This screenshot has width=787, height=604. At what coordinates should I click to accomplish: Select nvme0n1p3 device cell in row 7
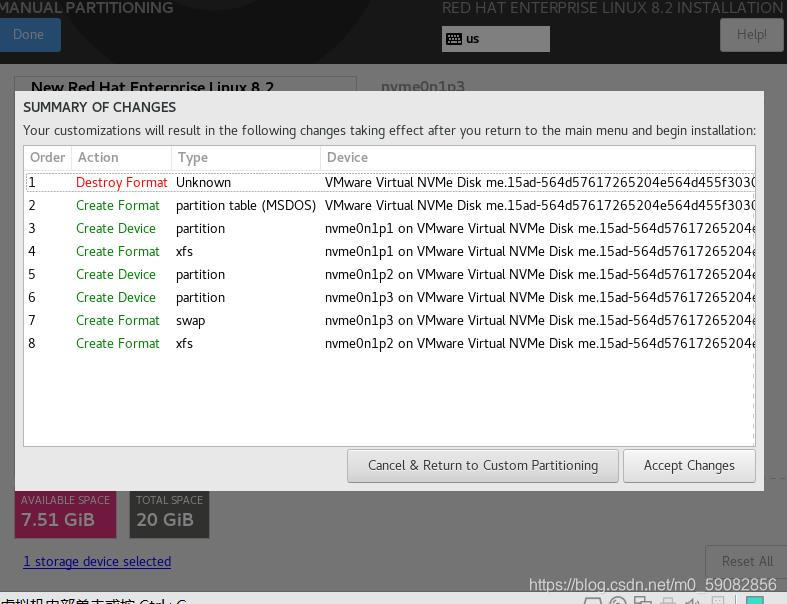coord(540,321)
